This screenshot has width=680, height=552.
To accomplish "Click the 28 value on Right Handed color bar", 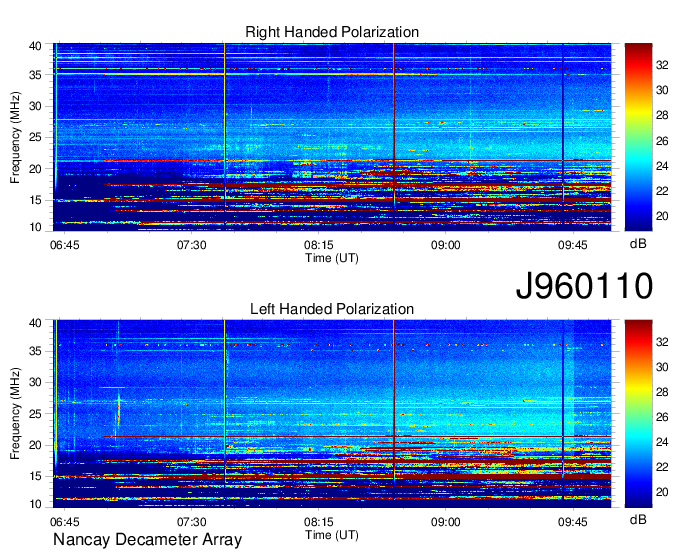I will point(662,115).
